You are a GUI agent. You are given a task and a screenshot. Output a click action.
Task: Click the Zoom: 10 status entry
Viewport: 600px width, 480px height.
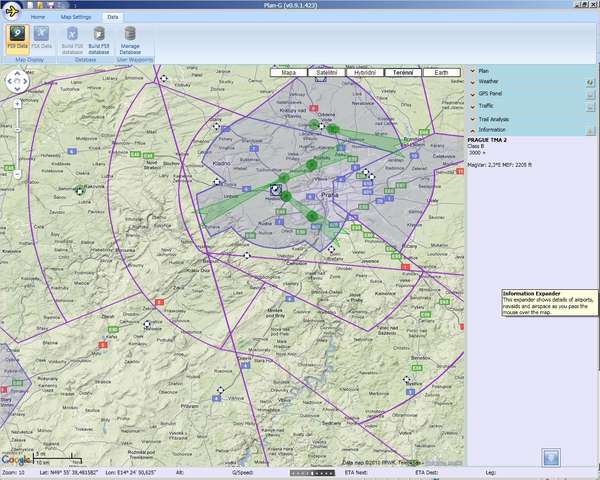click(13, 473)
